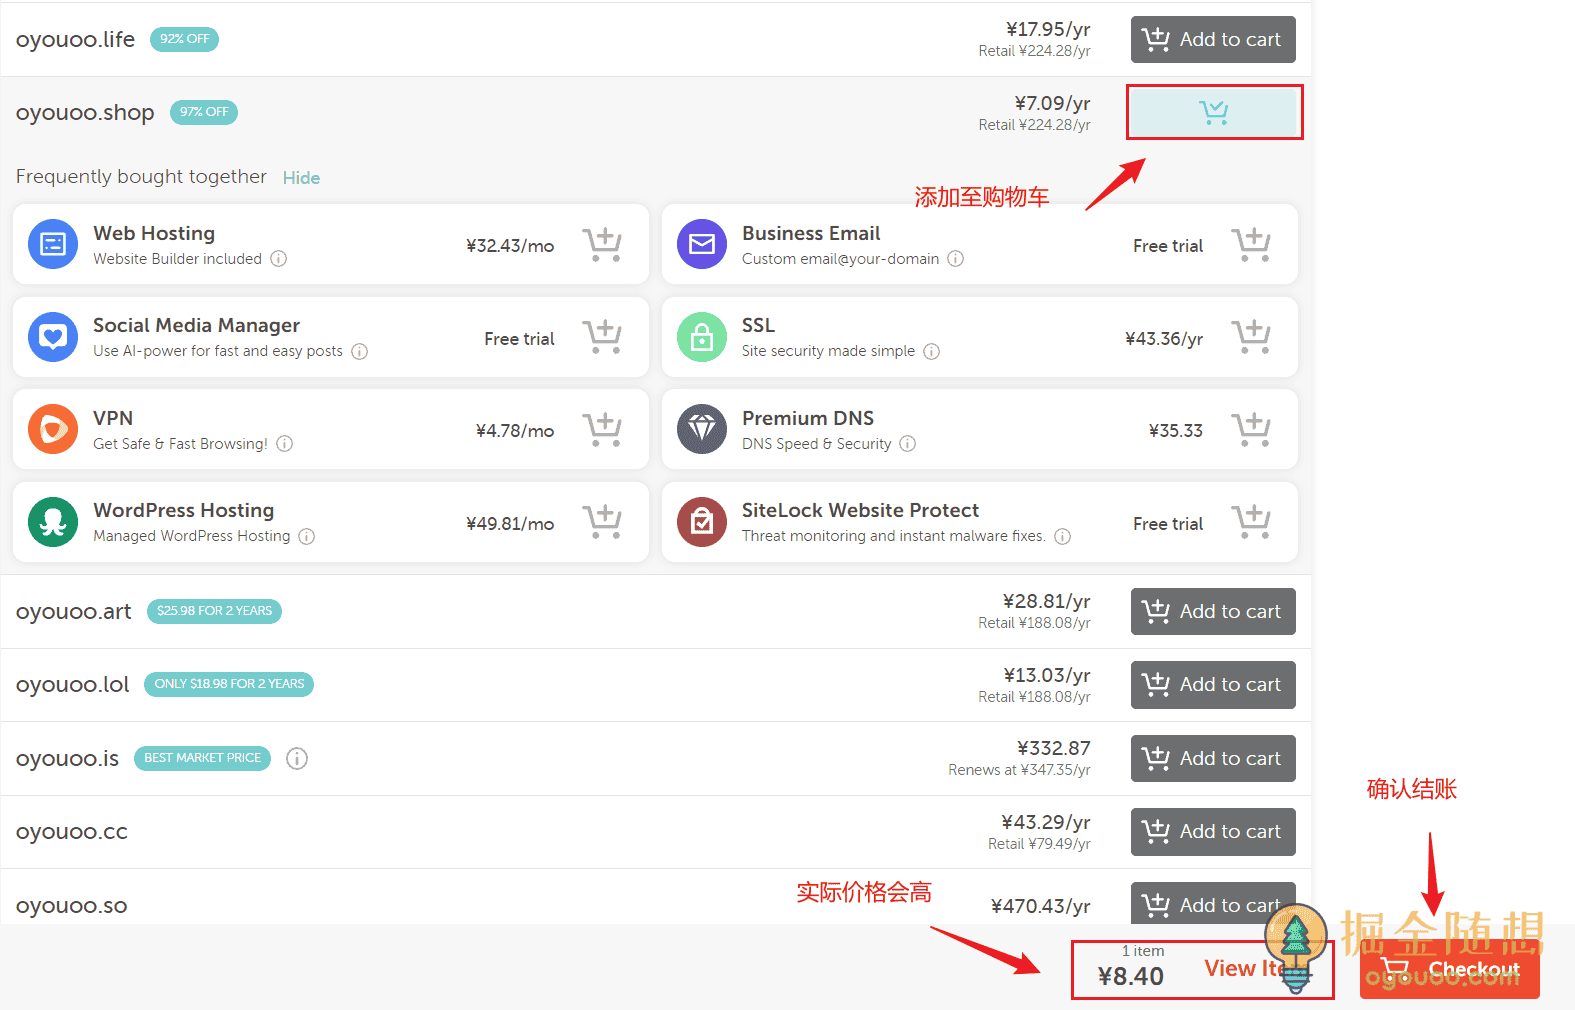Viewport: 1575px width, 1010px height.
Task: Add SiteLock Website Protect to cart
Action: tap(1250, 522)
